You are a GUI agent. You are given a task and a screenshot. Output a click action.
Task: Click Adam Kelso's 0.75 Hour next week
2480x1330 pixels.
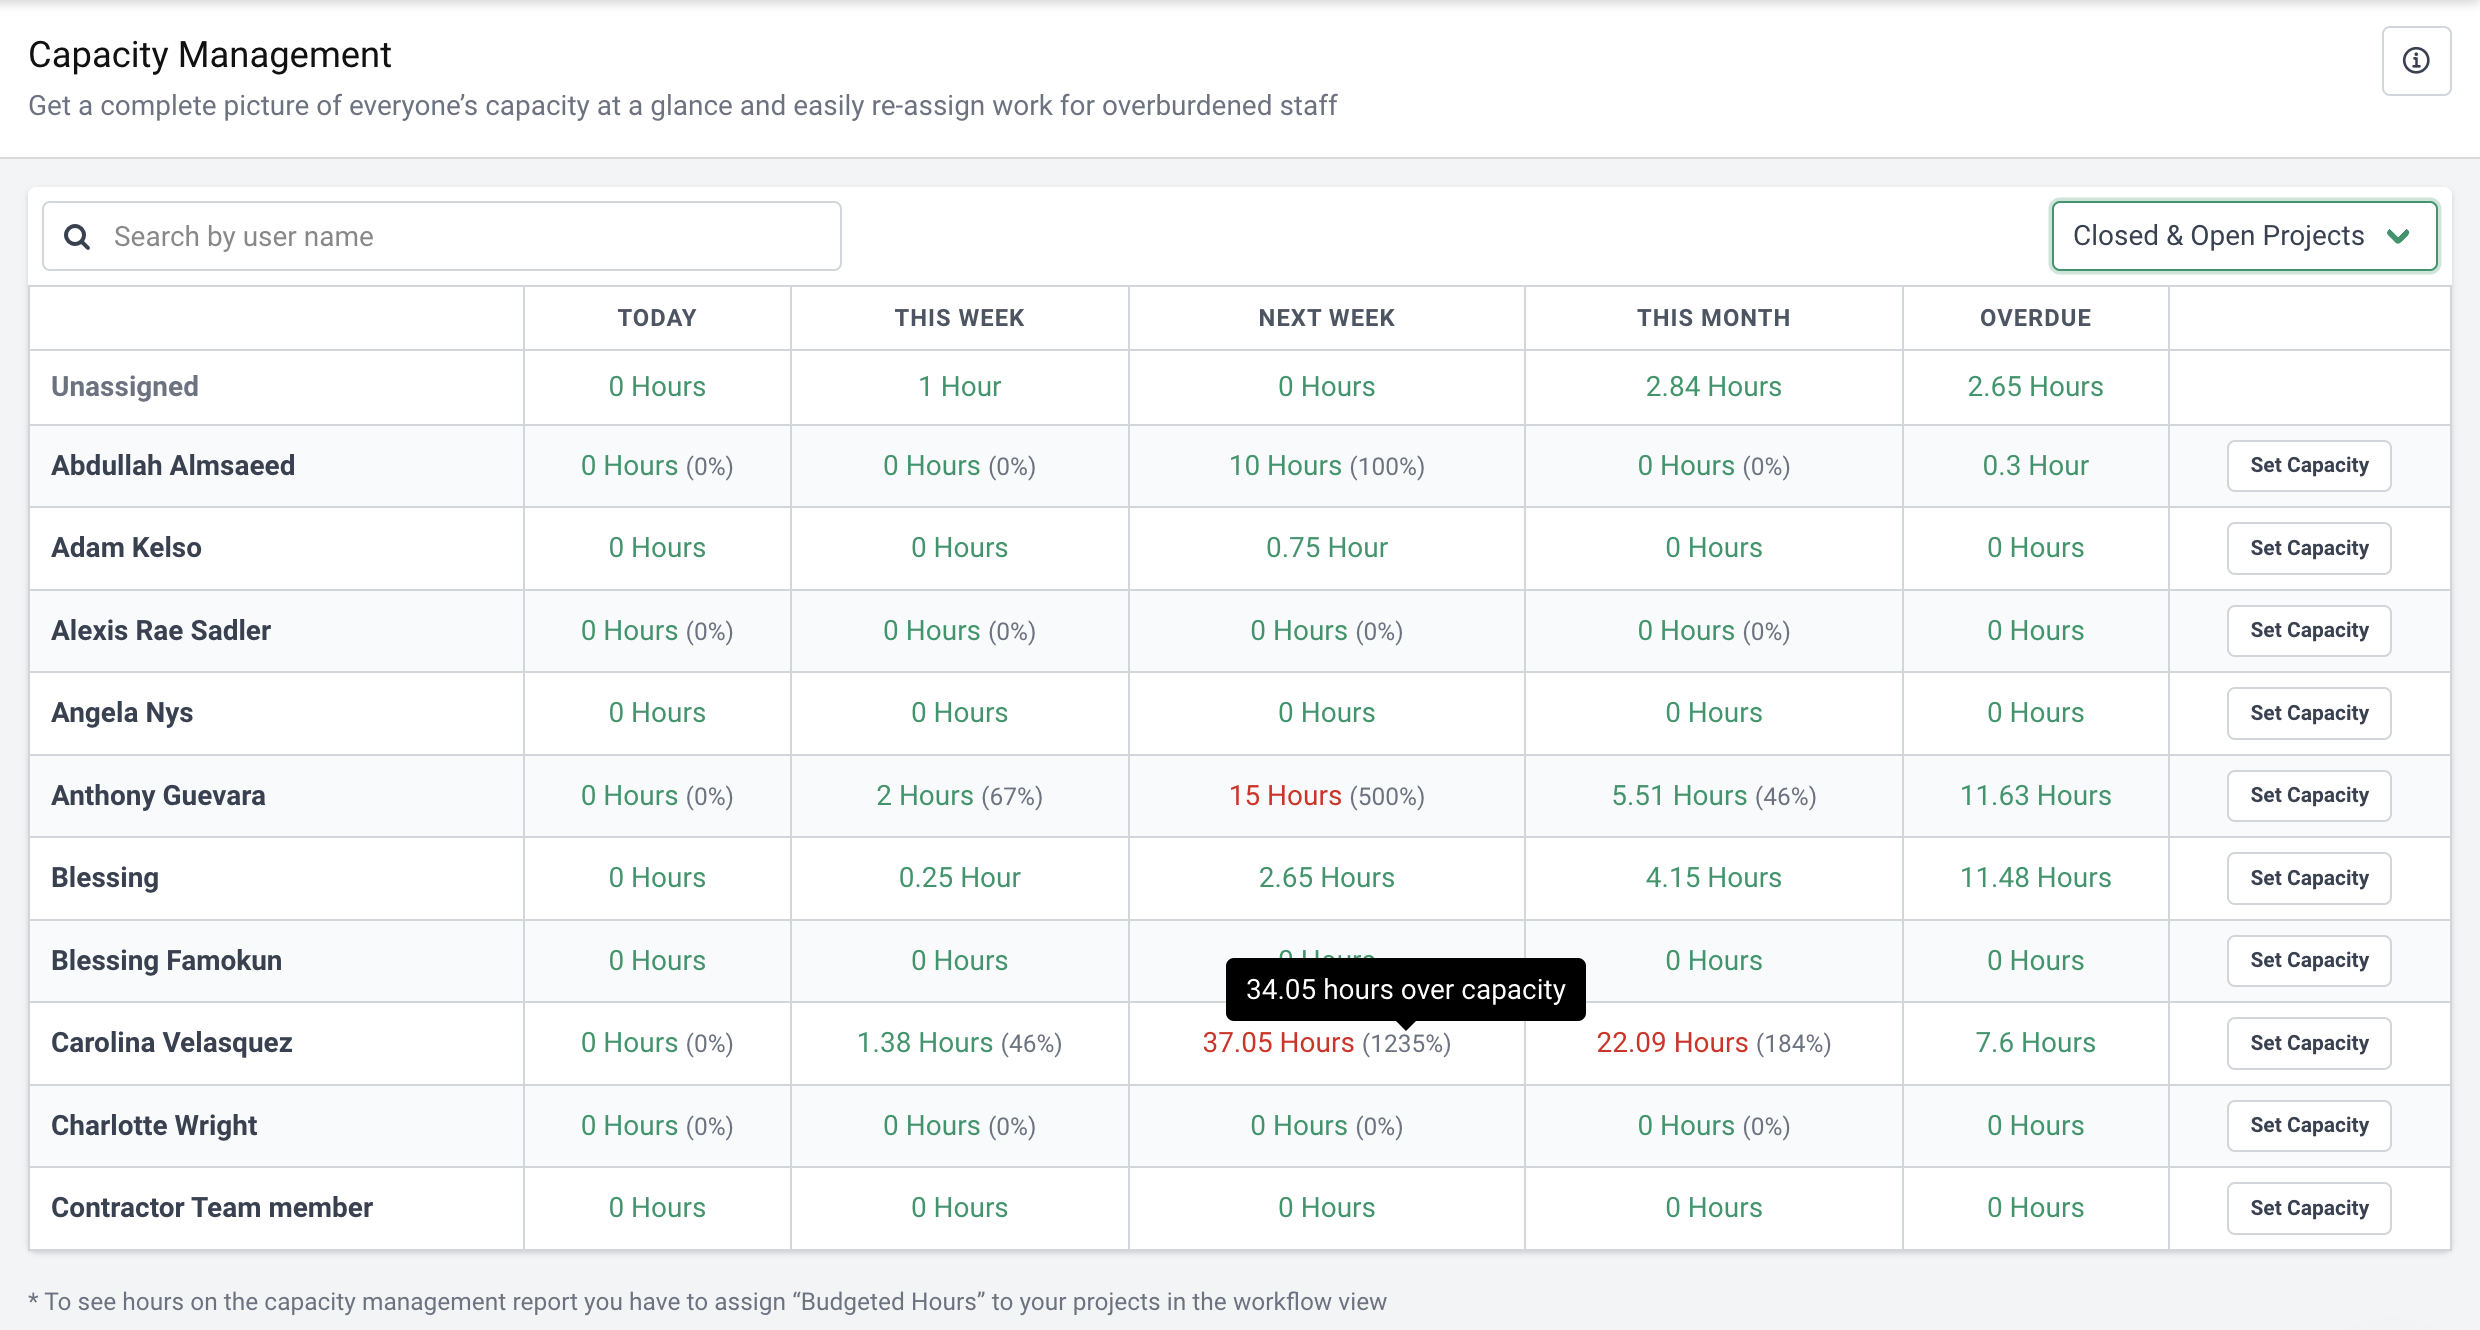click(x=1326, y=548)
